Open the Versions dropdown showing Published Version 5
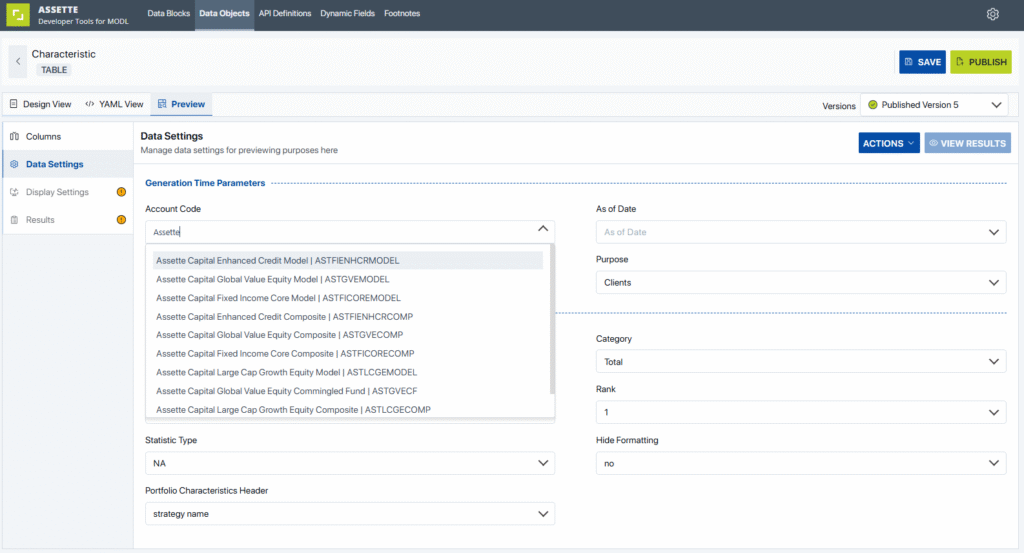1024x553 pixels. click(x=934, y=105)
